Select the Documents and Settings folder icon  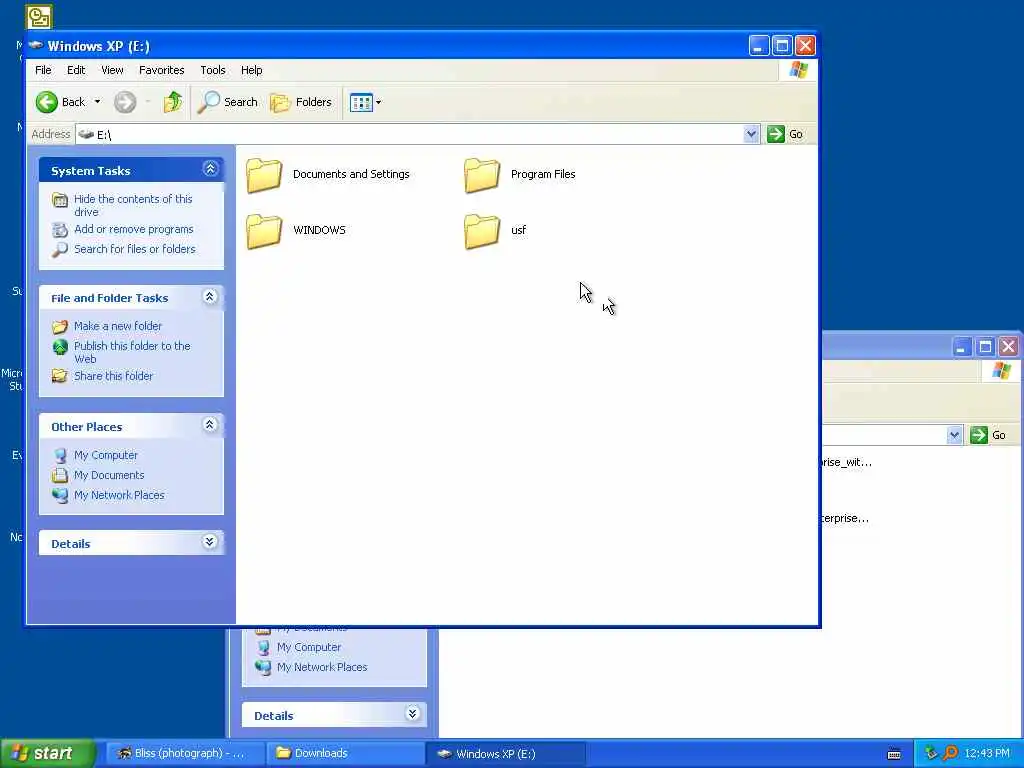264,175
